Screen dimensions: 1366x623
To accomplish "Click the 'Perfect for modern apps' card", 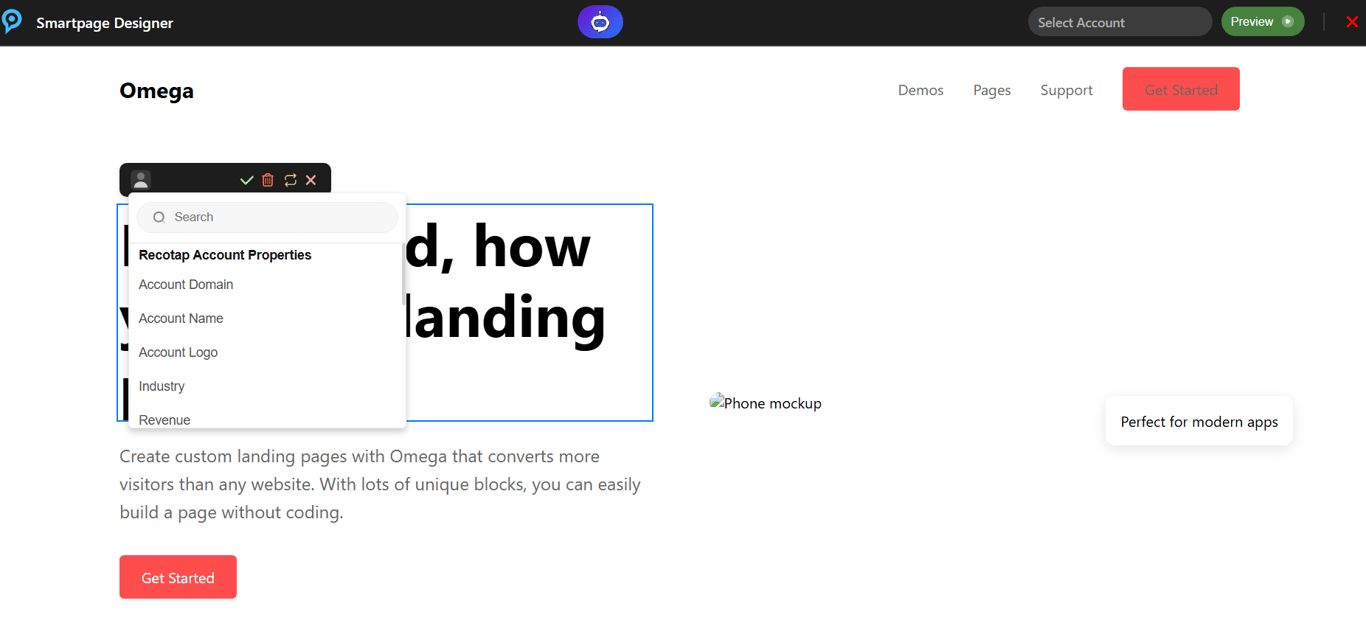I will point(1199,421).
